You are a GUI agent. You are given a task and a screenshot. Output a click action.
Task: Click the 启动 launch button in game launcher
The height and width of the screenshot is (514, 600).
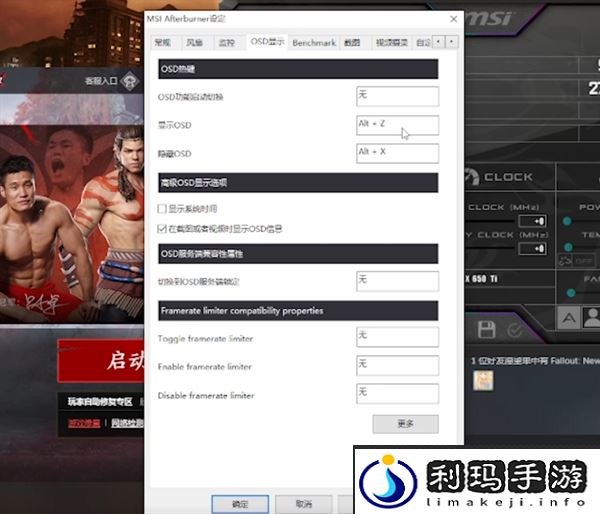coord(101,361)
